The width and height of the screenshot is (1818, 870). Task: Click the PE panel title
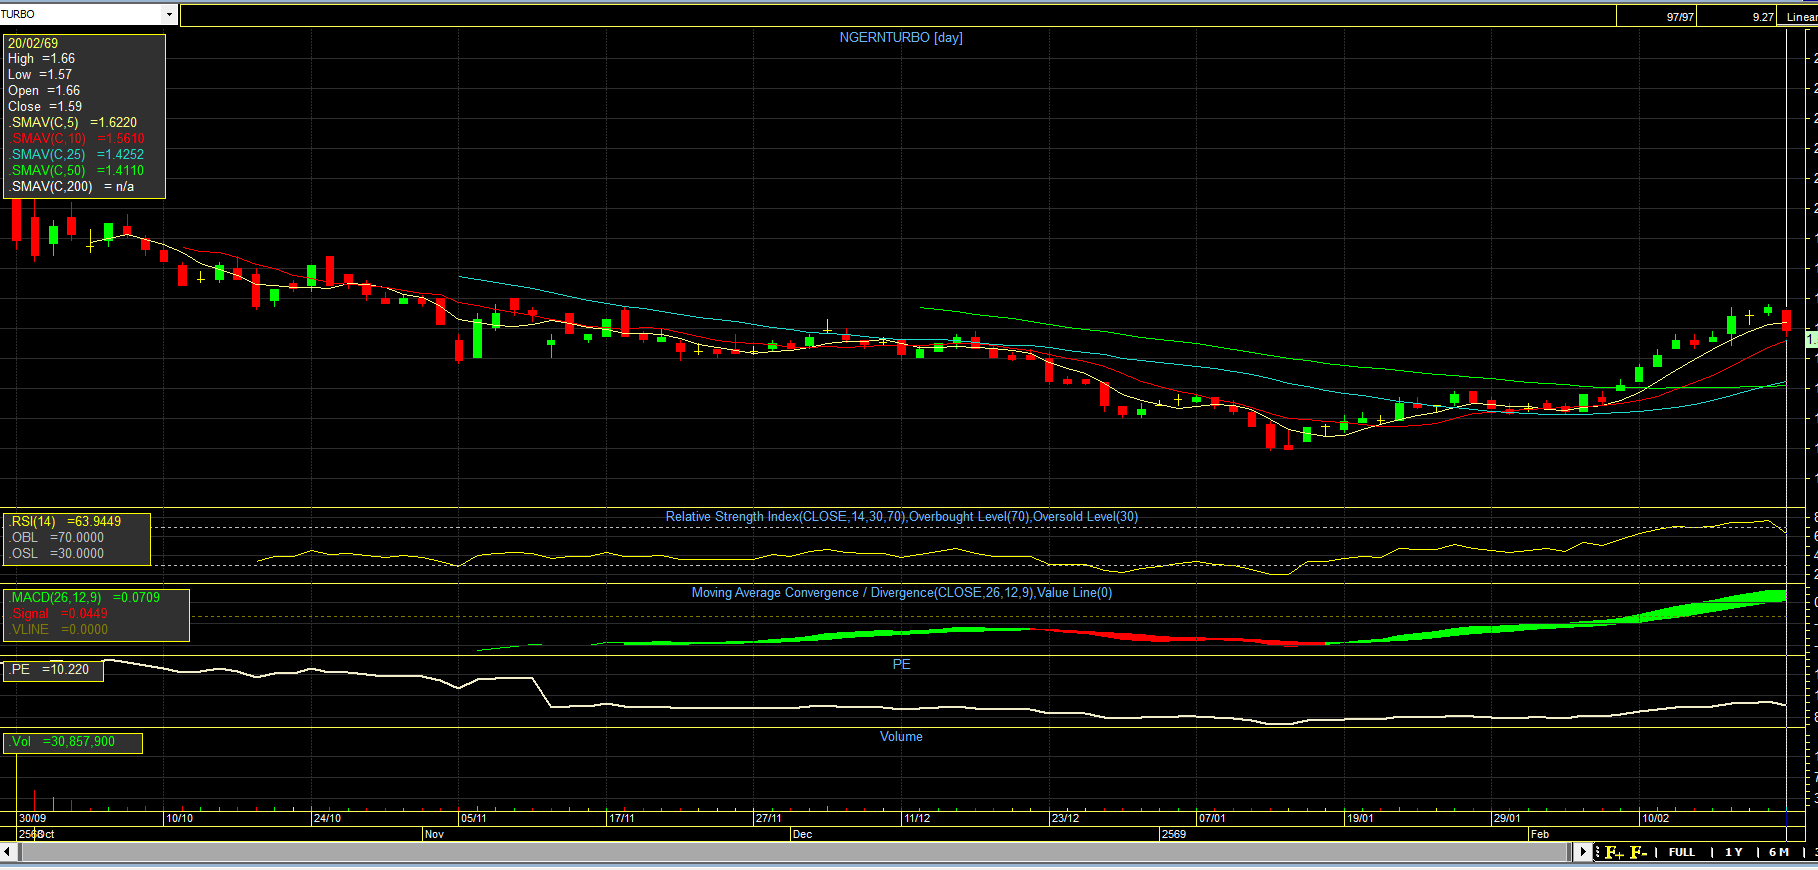(902, 665)
